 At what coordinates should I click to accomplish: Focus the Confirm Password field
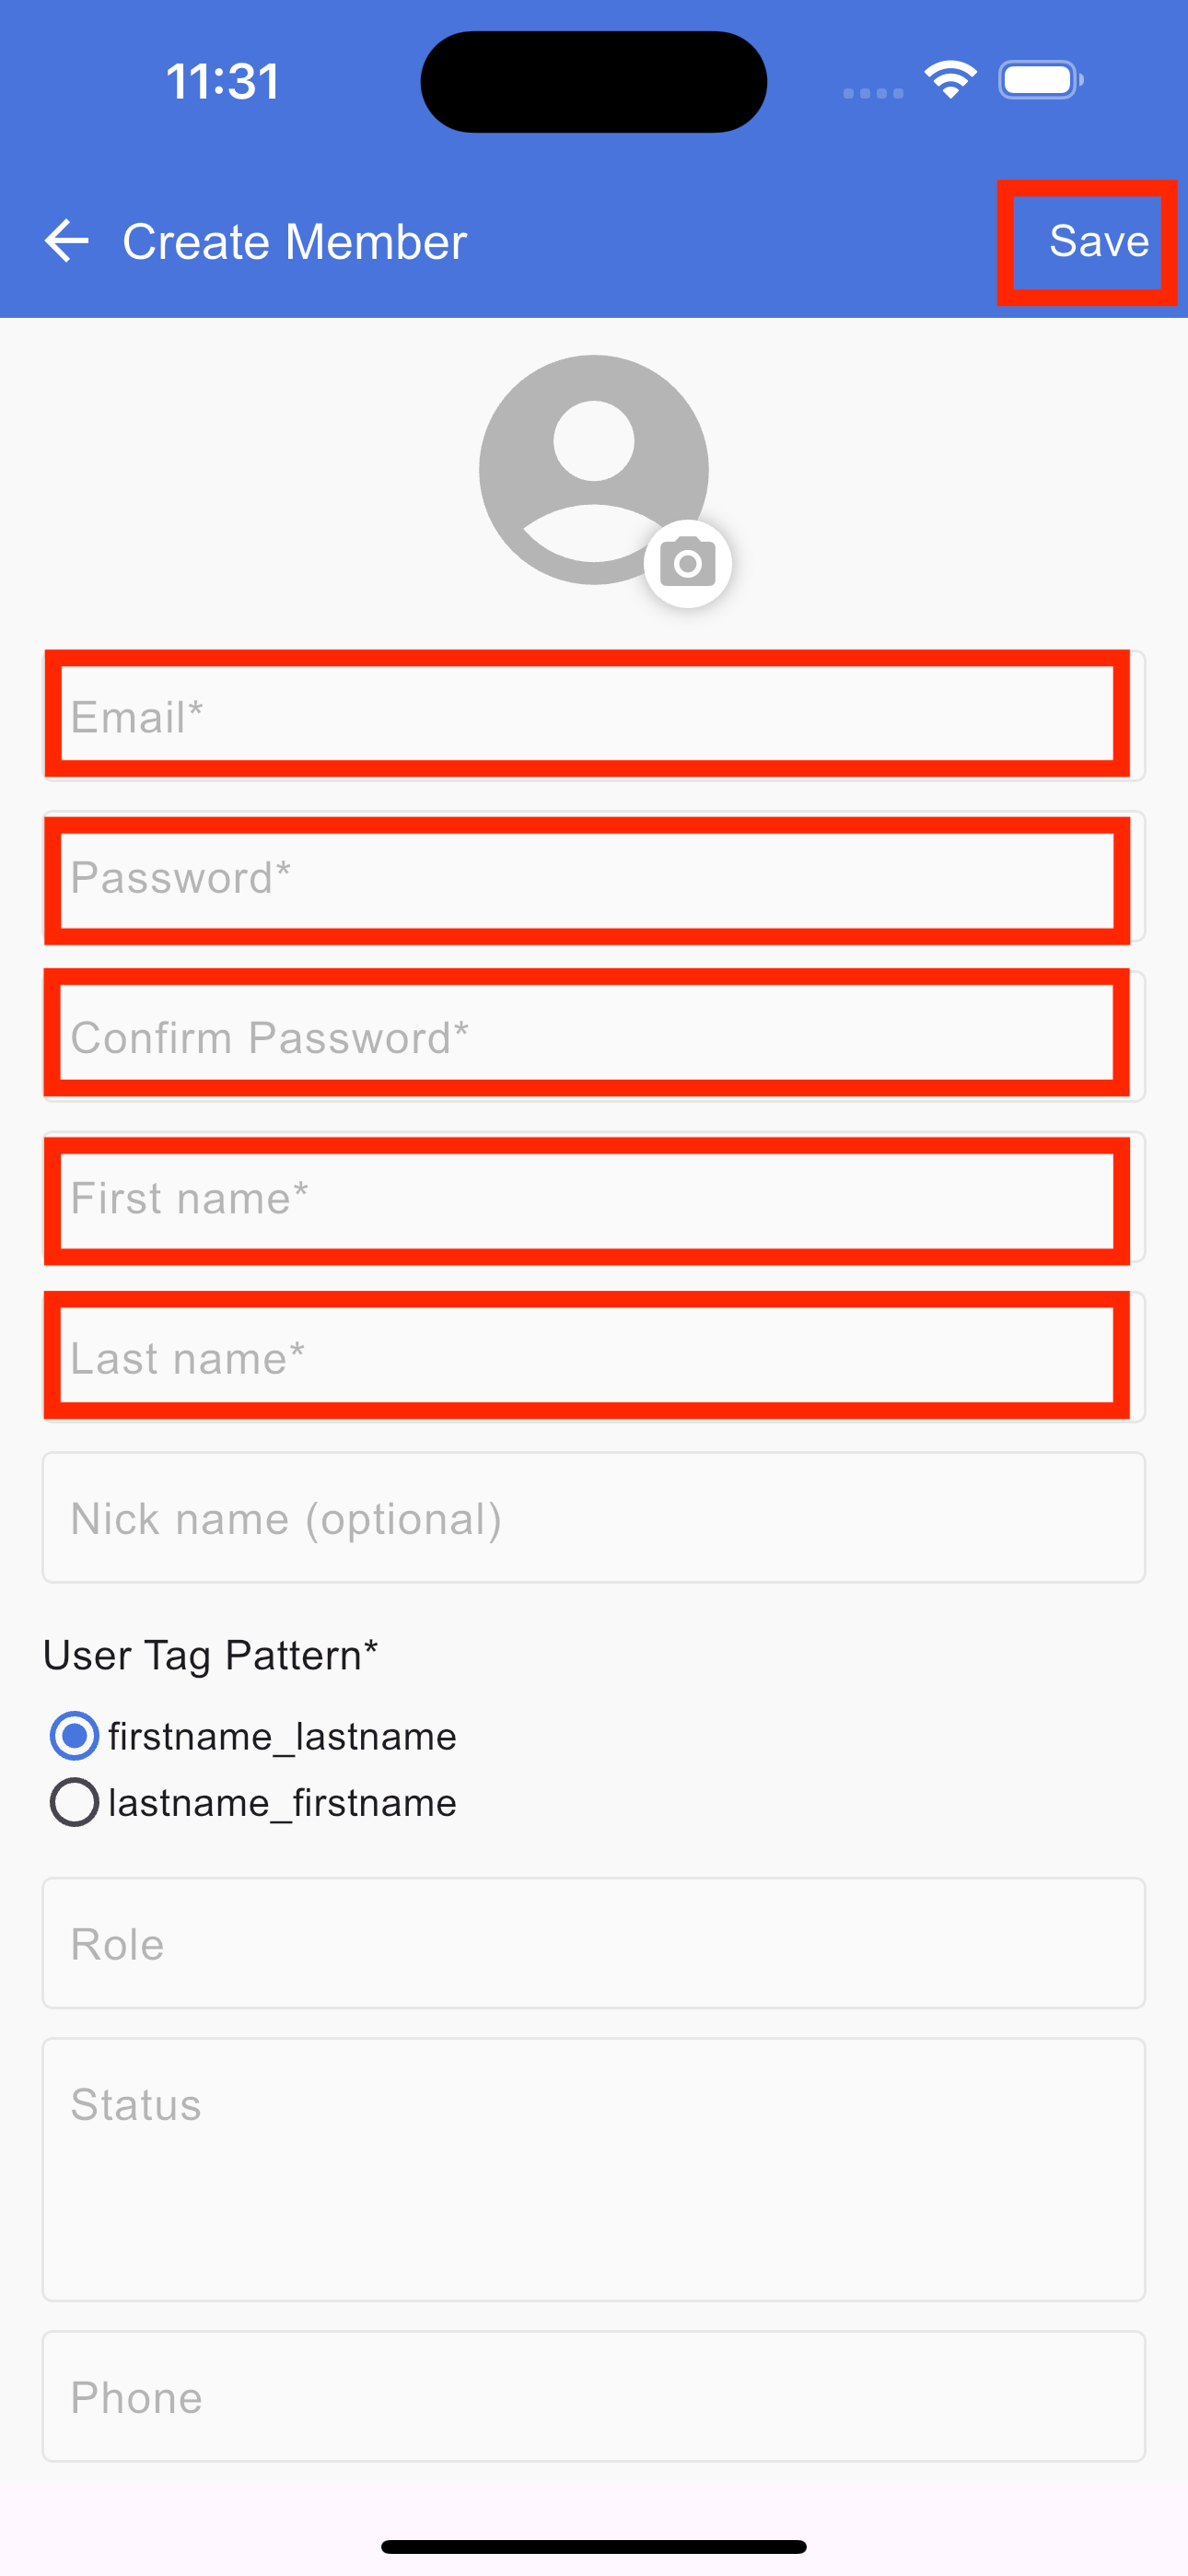(x=594, y=1037)
